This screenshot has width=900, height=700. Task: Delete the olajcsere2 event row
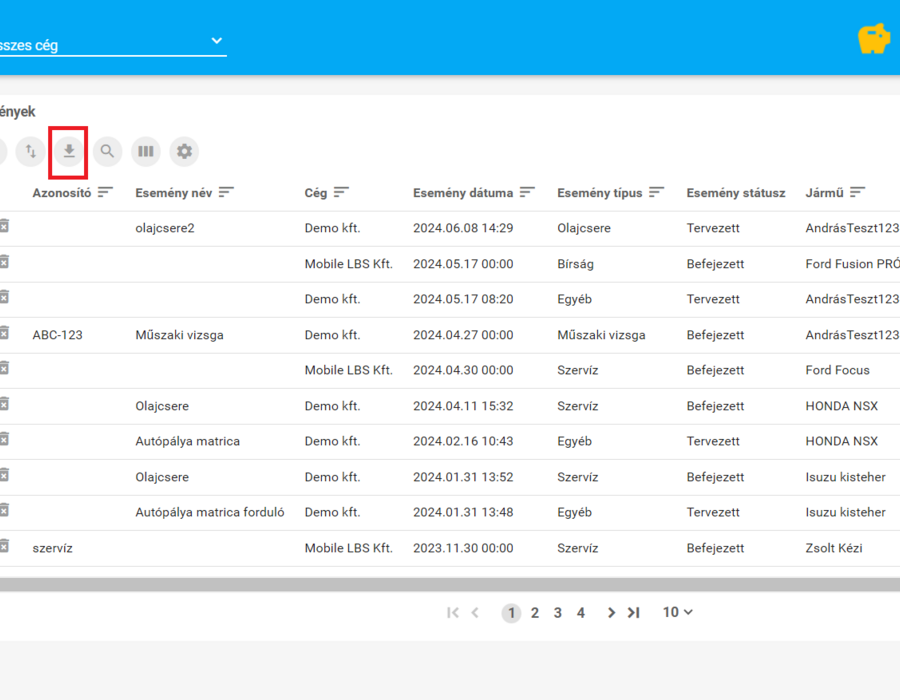click(4, 226)
